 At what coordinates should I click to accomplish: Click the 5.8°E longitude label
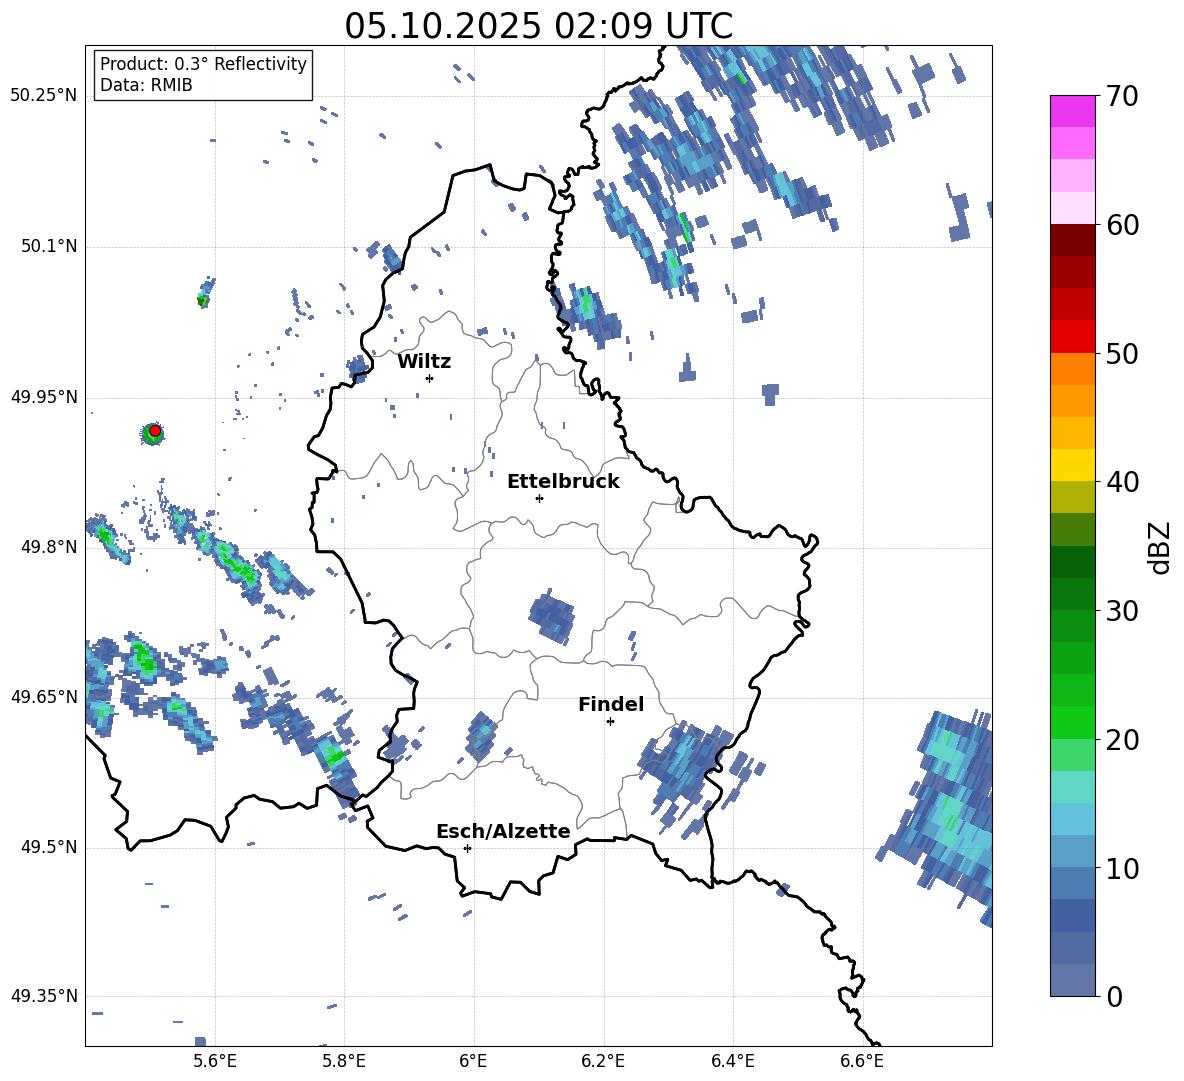tap(344, 1061)
